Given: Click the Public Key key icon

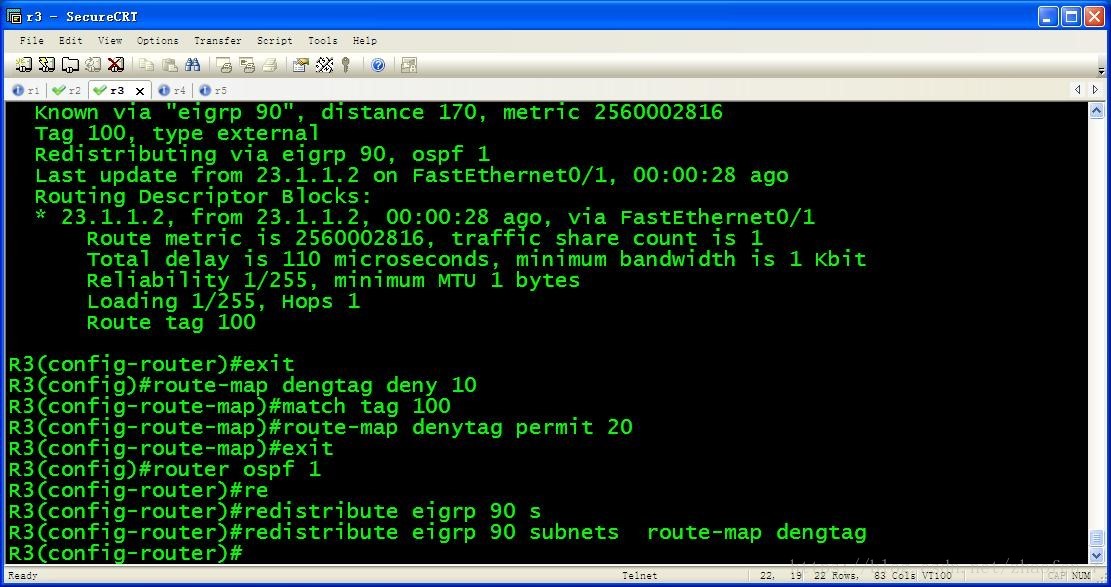Looking at the screenshot, I should [346, 65].
